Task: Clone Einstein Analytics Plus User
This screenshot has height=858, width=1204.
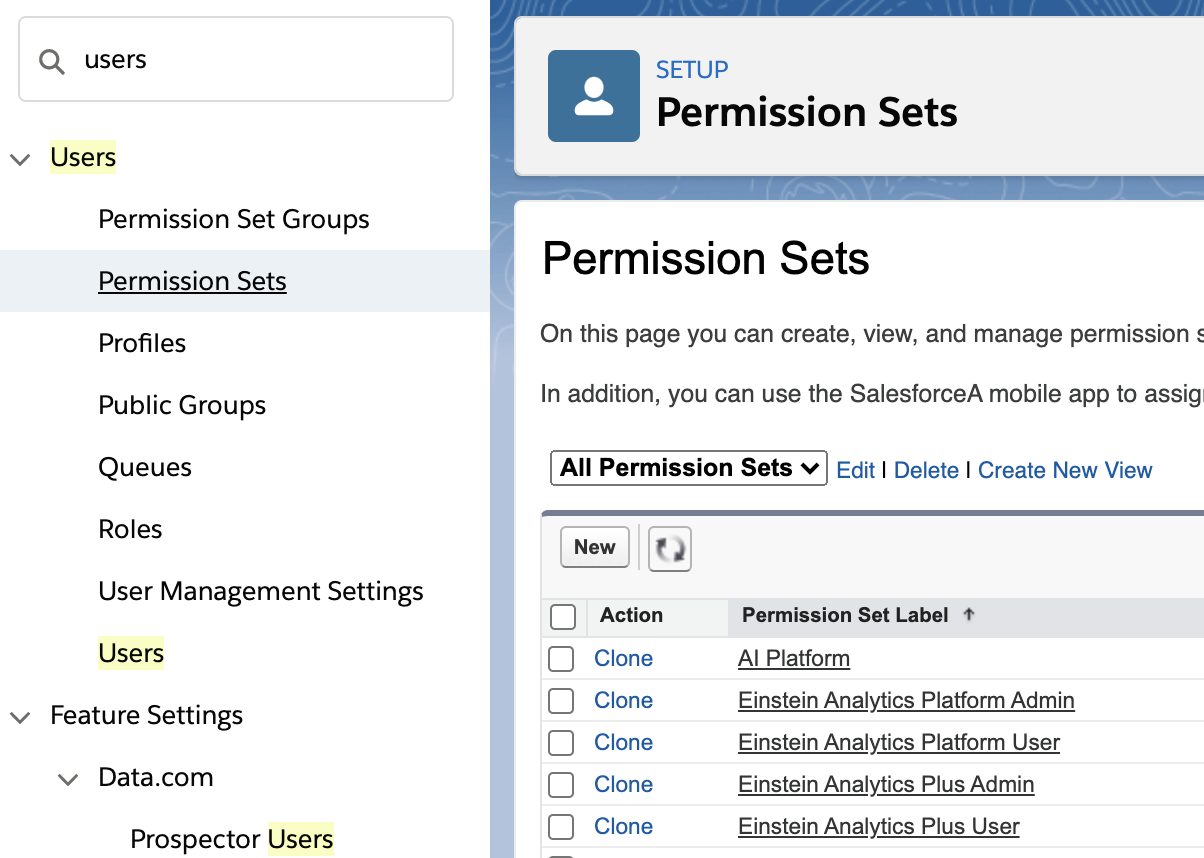Action: coord(623,827)
